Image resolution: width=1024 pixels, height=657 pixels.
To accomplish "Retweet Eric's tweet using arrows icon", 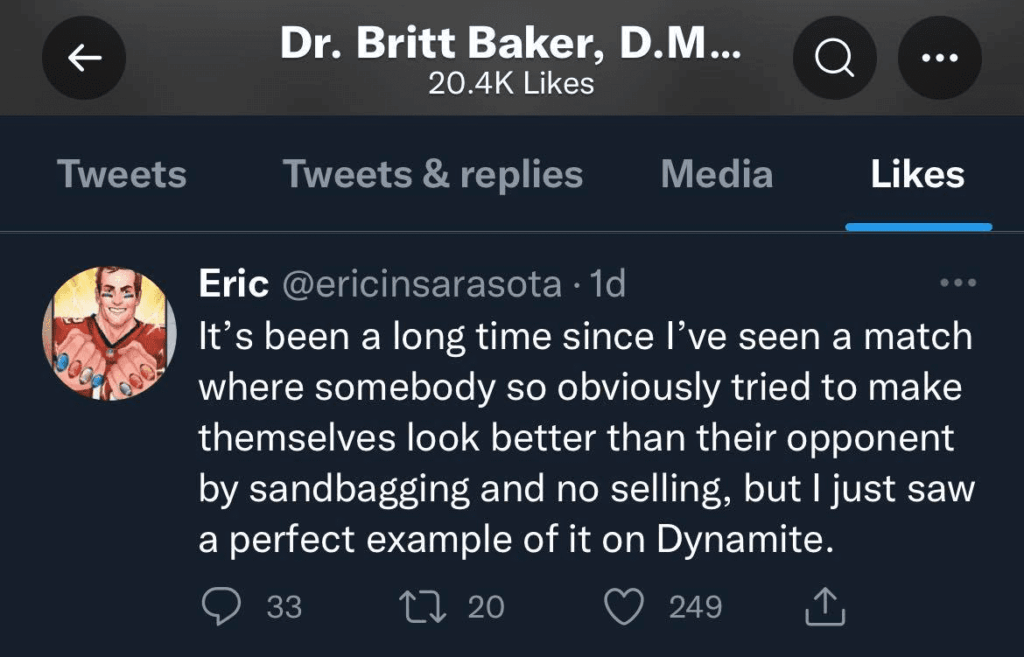I will click(x=416, y=606).
